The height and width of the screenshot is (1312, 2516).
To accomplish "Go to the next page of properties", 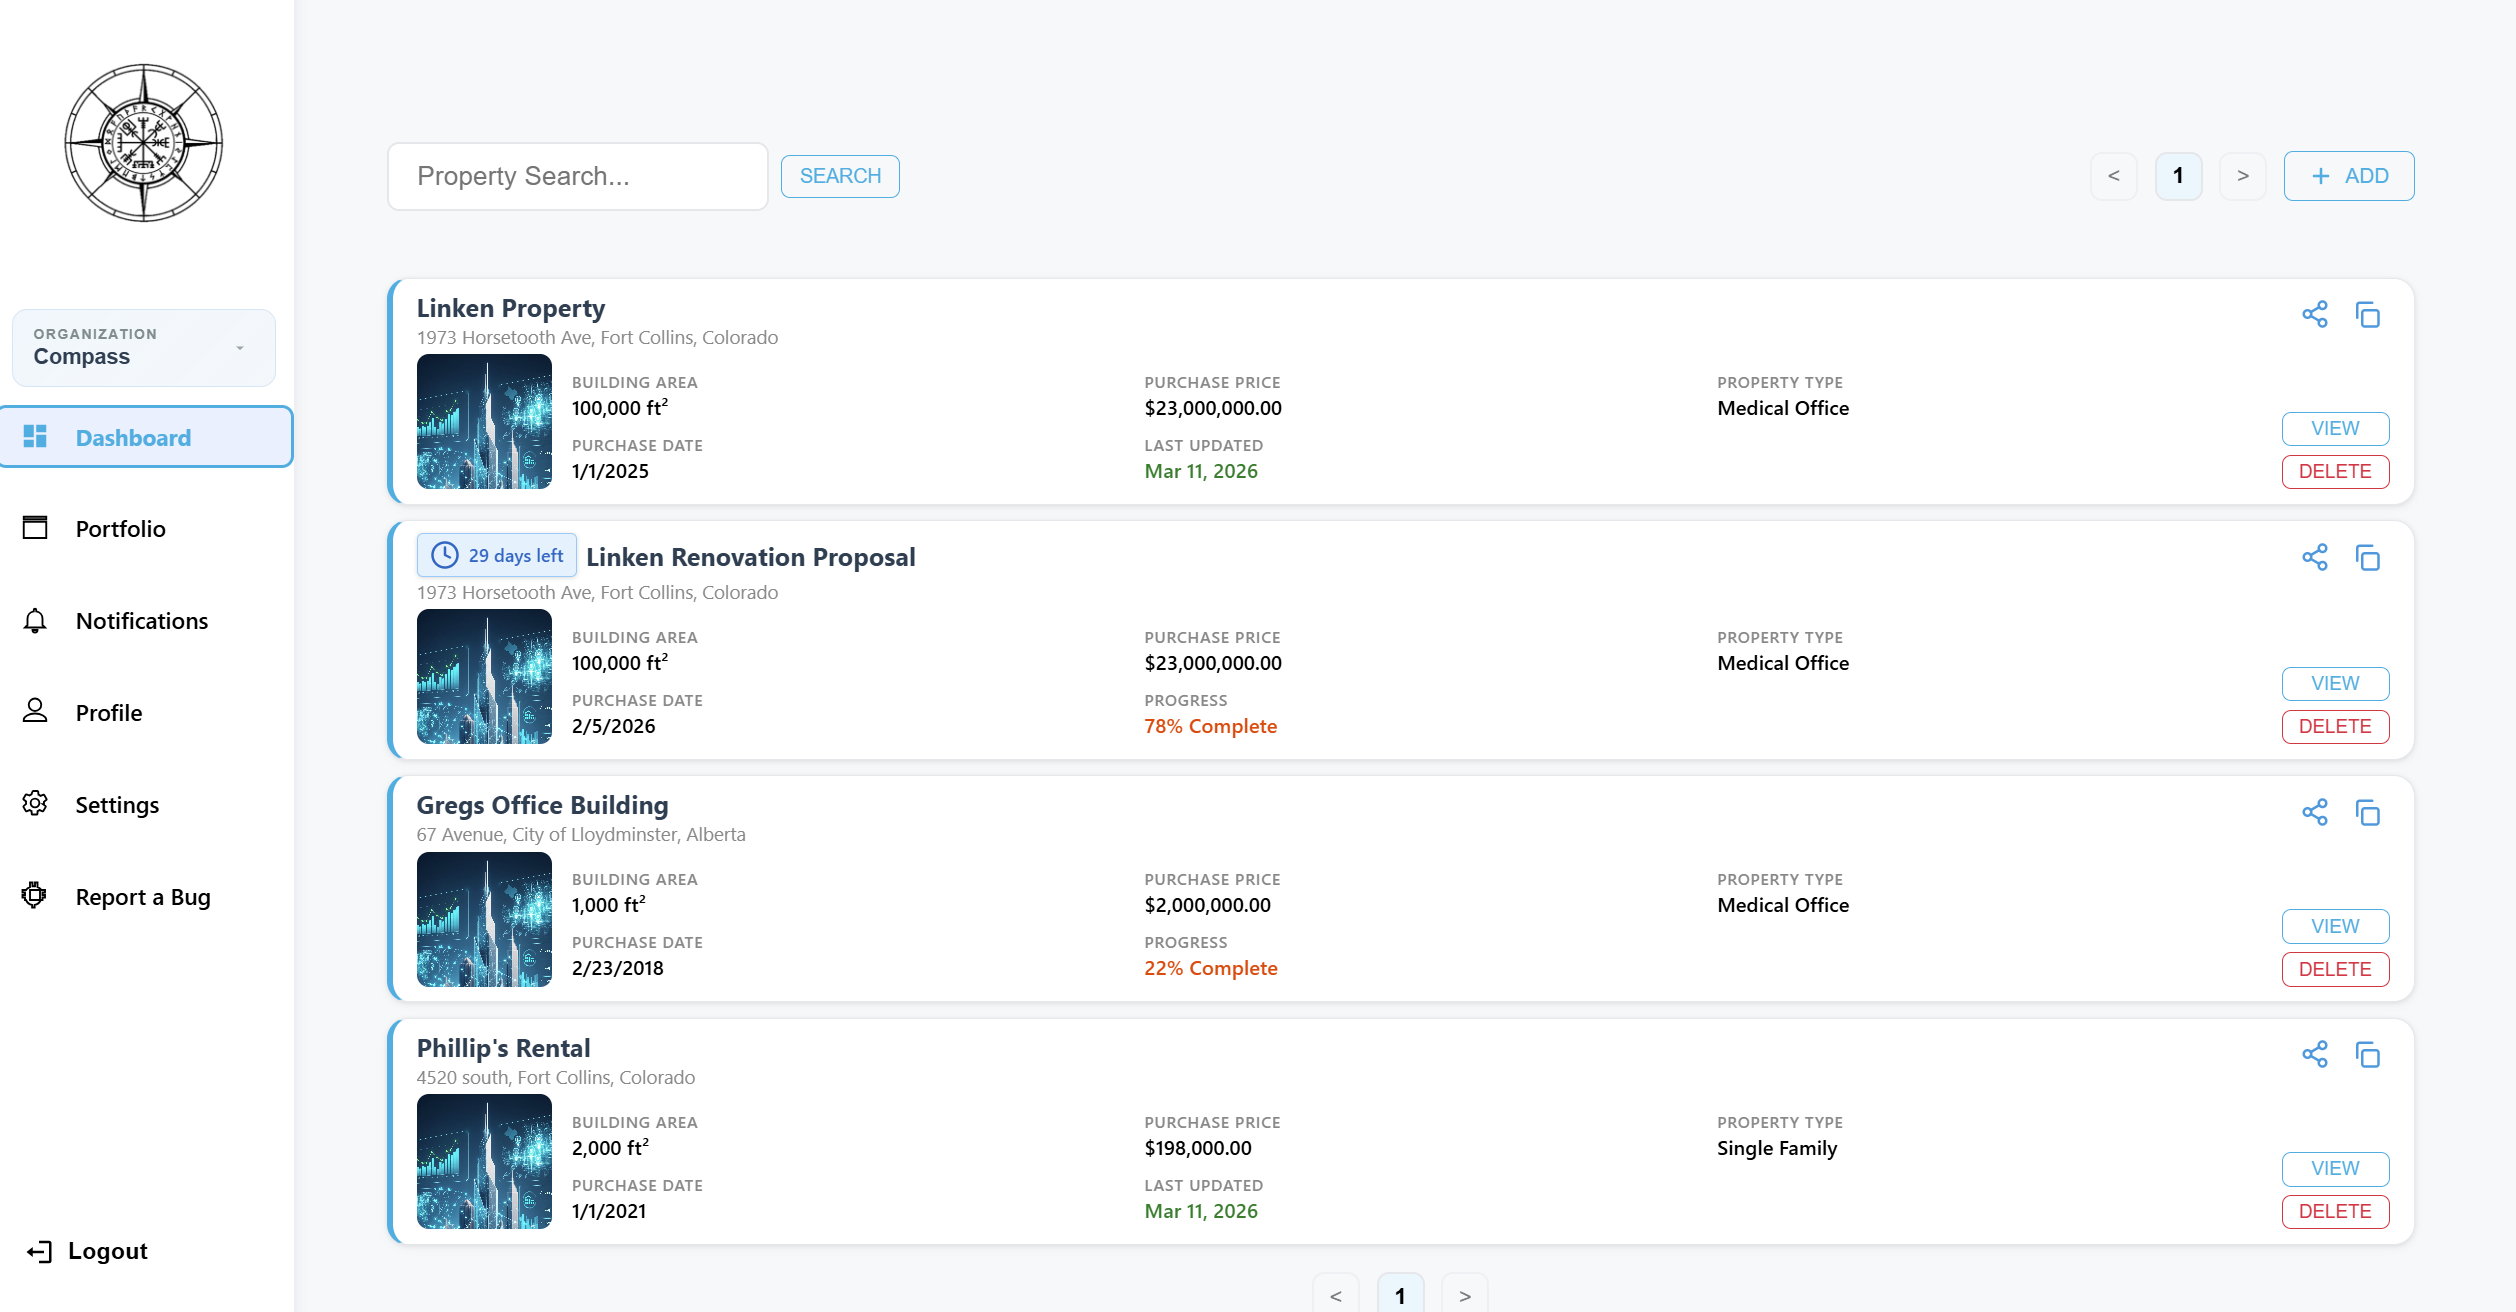I will click(x=2243, y=175).
